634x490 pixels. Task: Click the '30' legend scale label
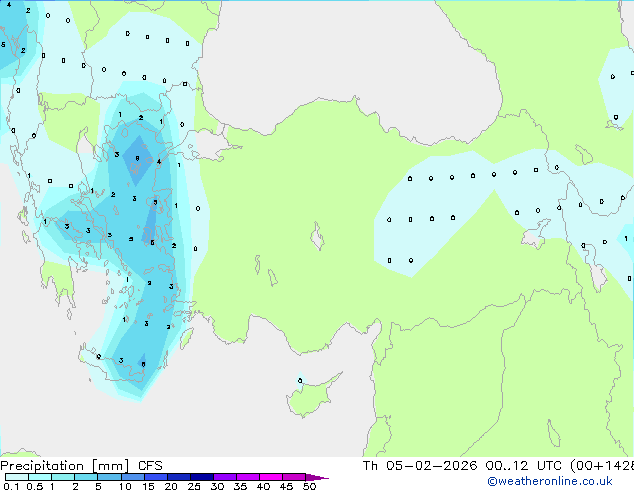pos(217,486)
